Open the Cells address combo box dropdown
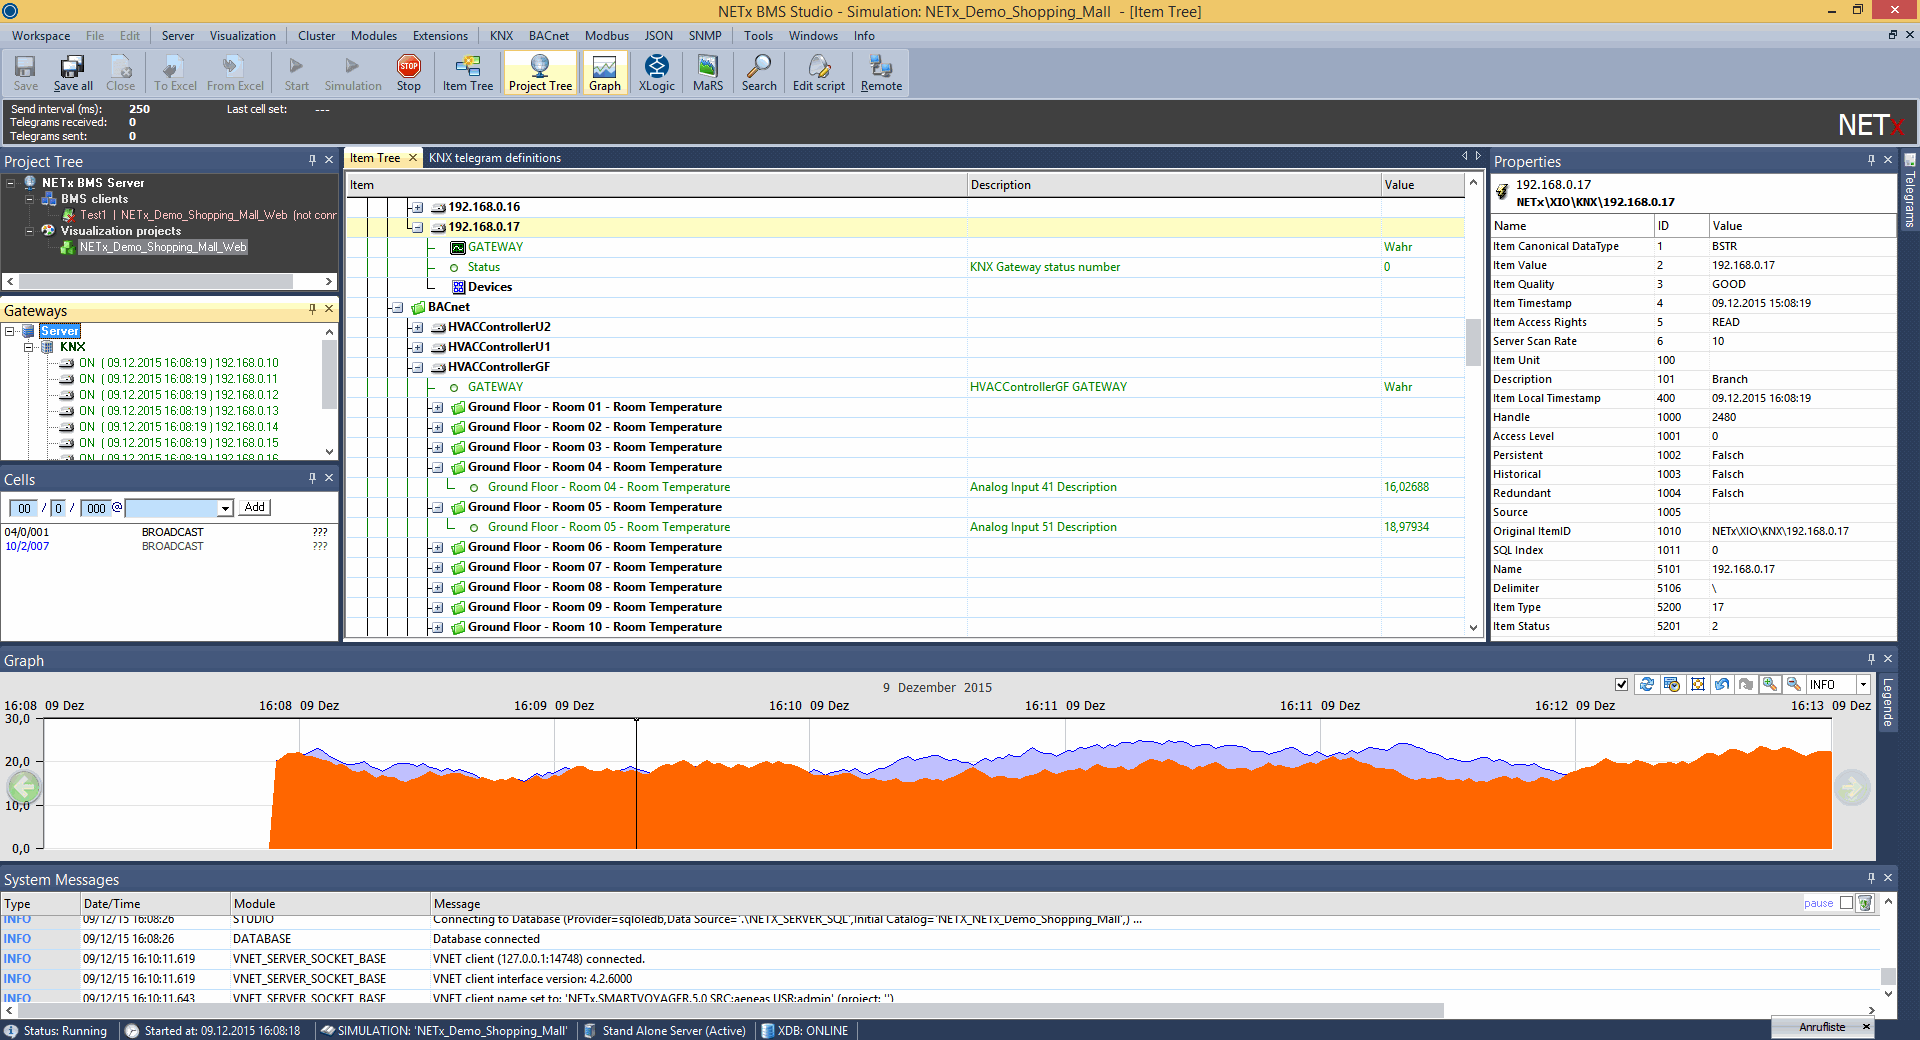The height and width of the screenshot is (1040, 1920). coord(225,508)
